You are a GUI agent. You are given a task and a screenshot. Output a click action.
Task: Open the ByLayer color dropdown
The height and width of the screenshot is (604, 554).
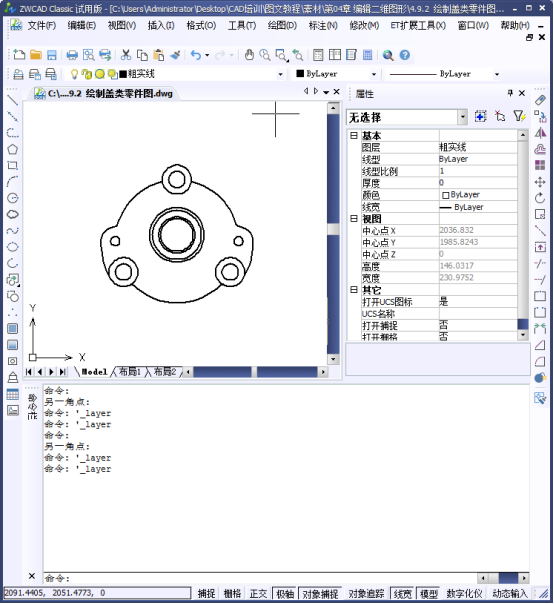pyautogui.click(x=374, y=74)
